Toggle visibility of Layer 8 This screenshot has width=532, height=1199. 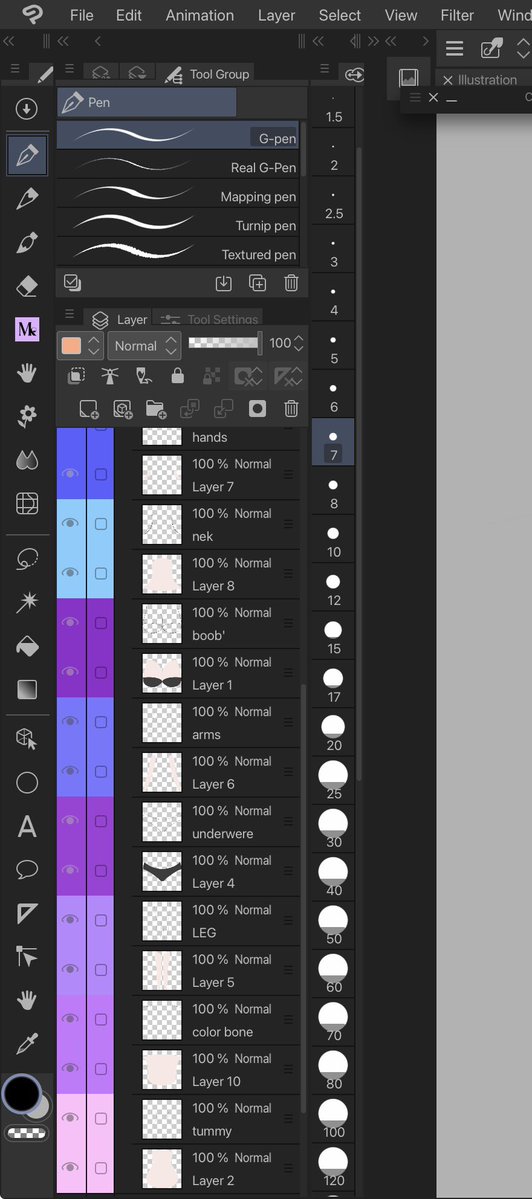click(71, 573)
